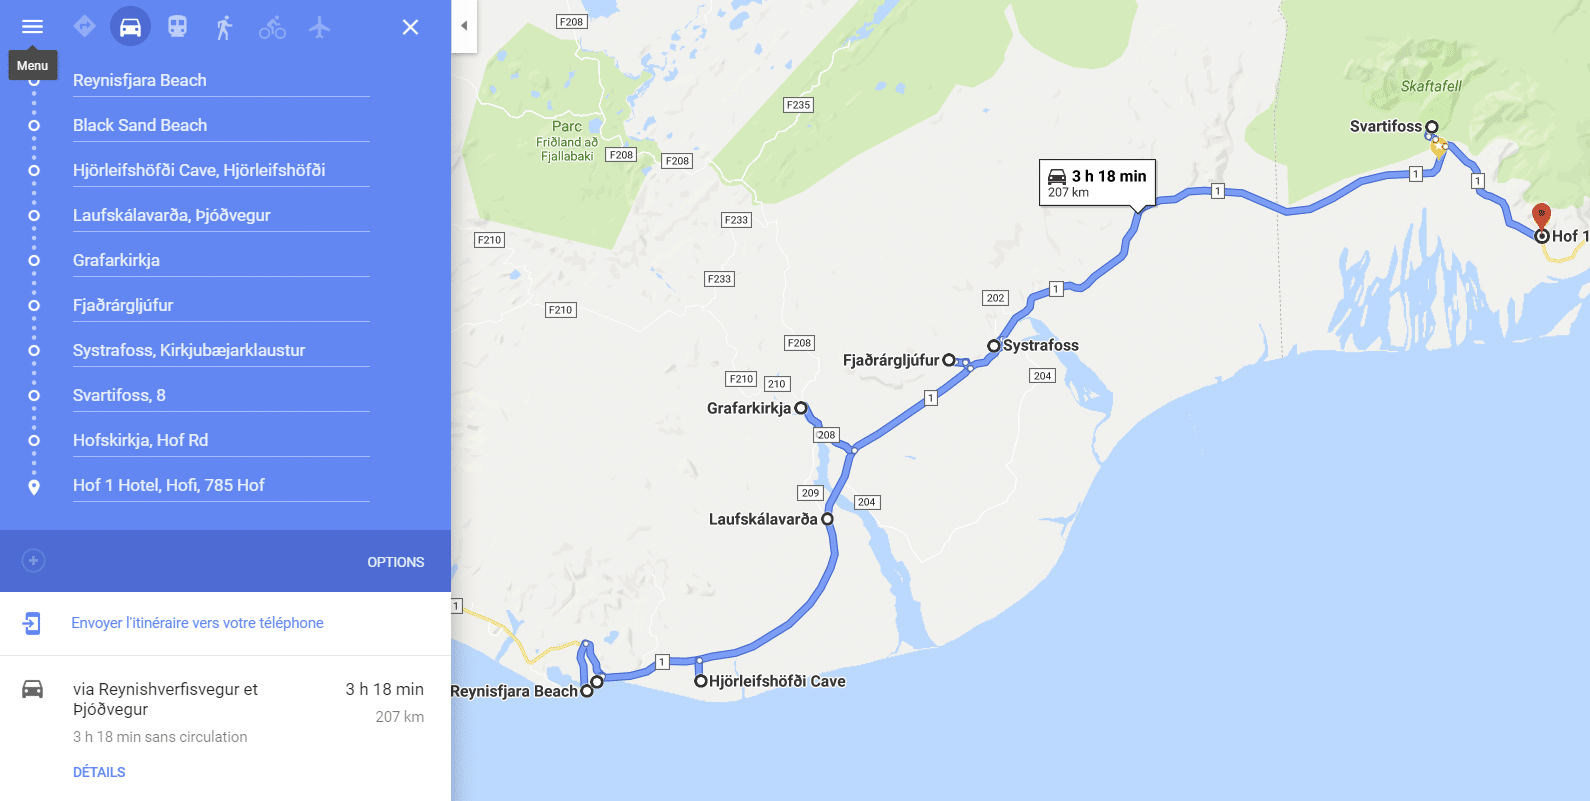This screenshot has height=801, width=1590.
Task: Click the Systrafoss waypoint marker on map
Action: tap(994, 345)
